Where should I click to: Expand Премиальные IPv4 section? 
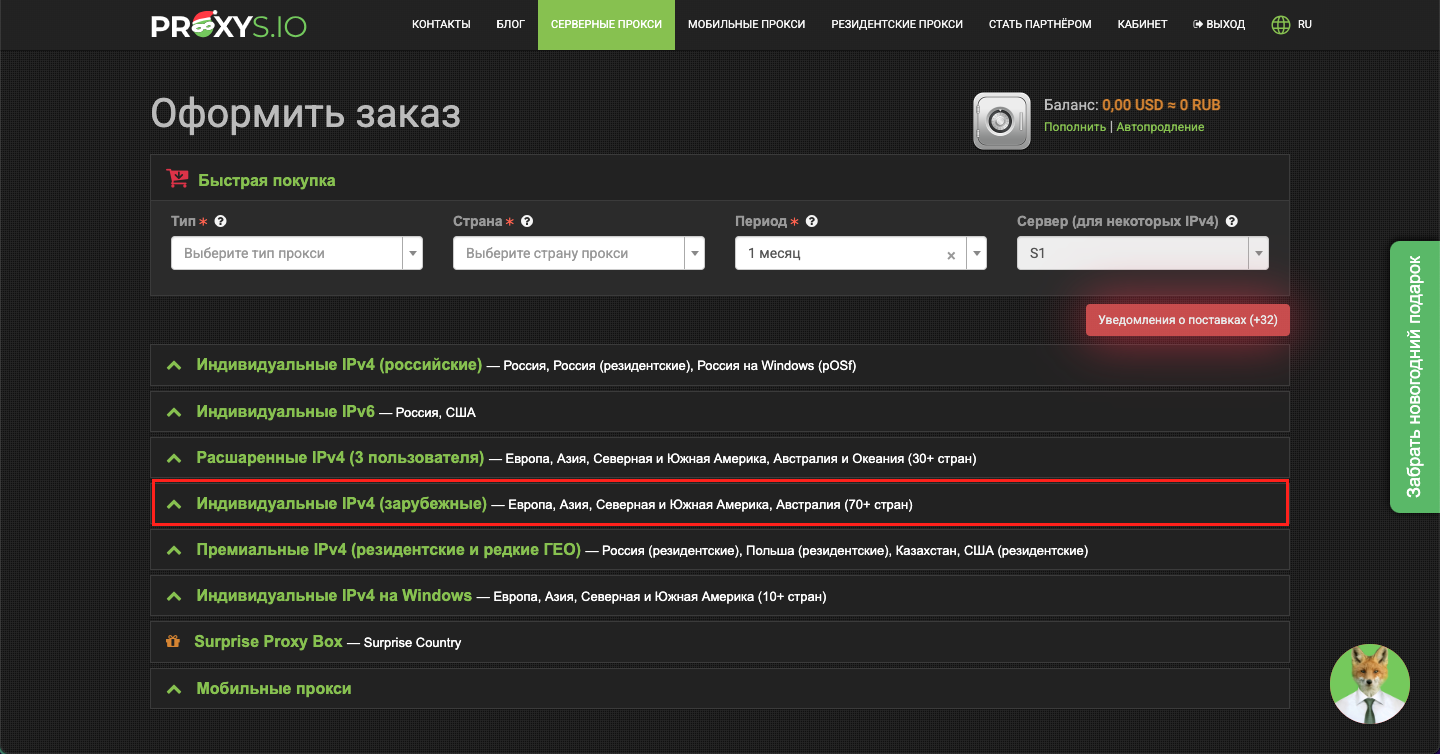[720, 550]
